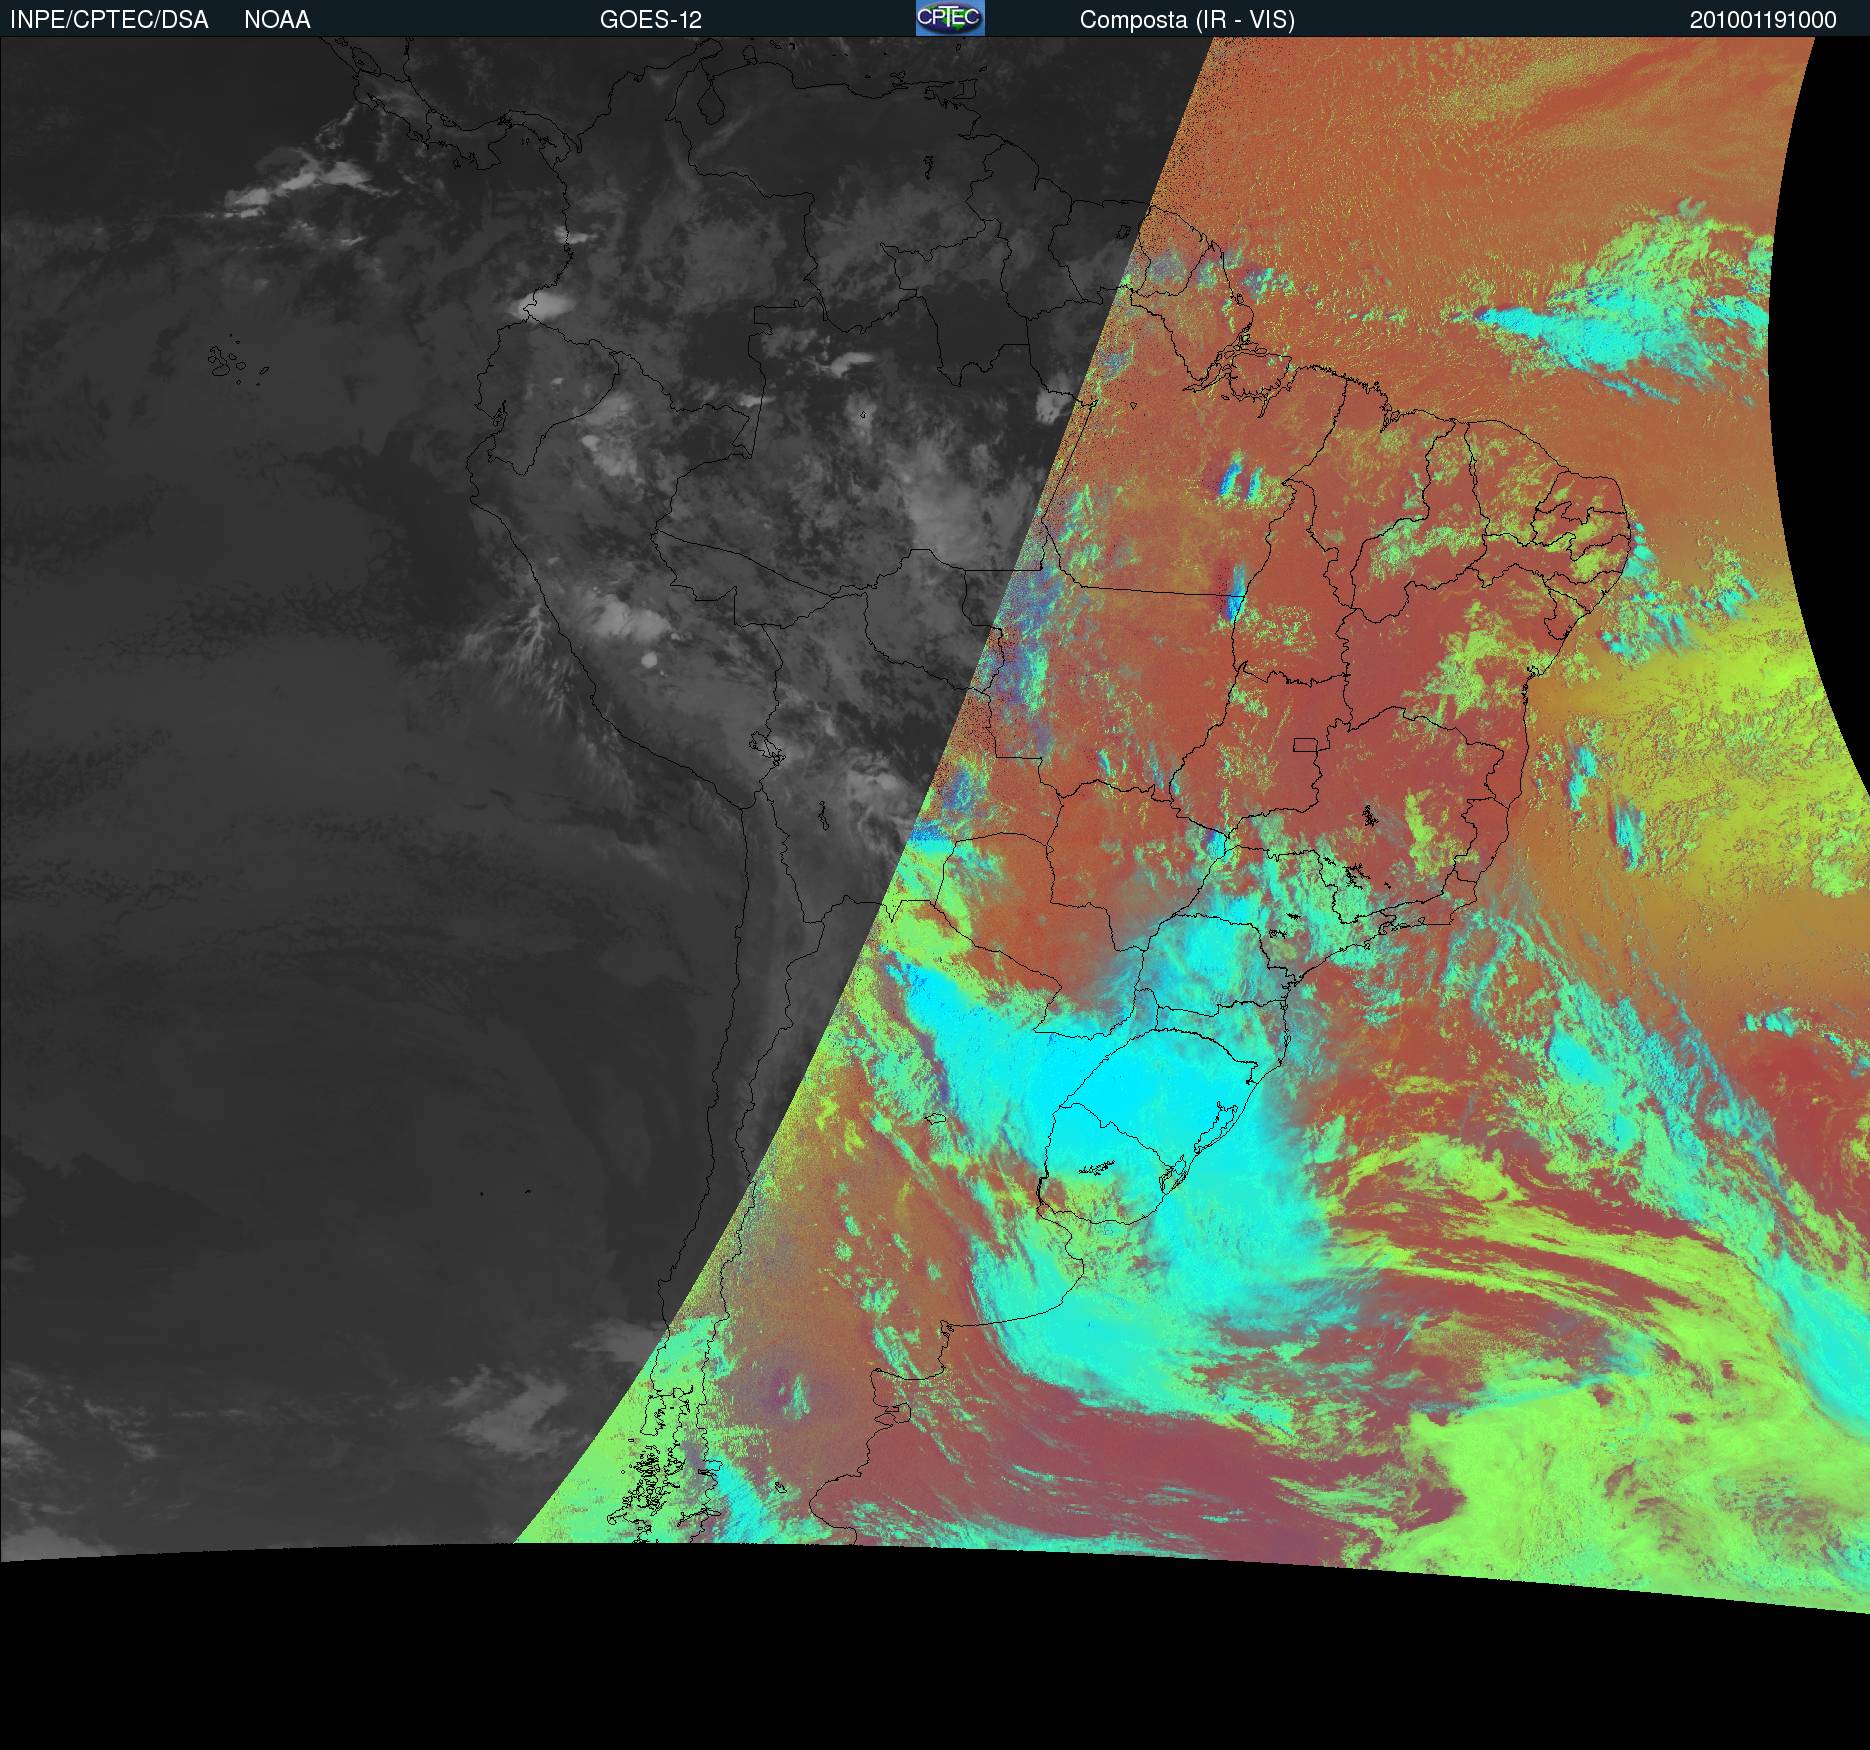Click the NOAA label in the header
Screen dimensions: 1870x1750
coord(277,20)
